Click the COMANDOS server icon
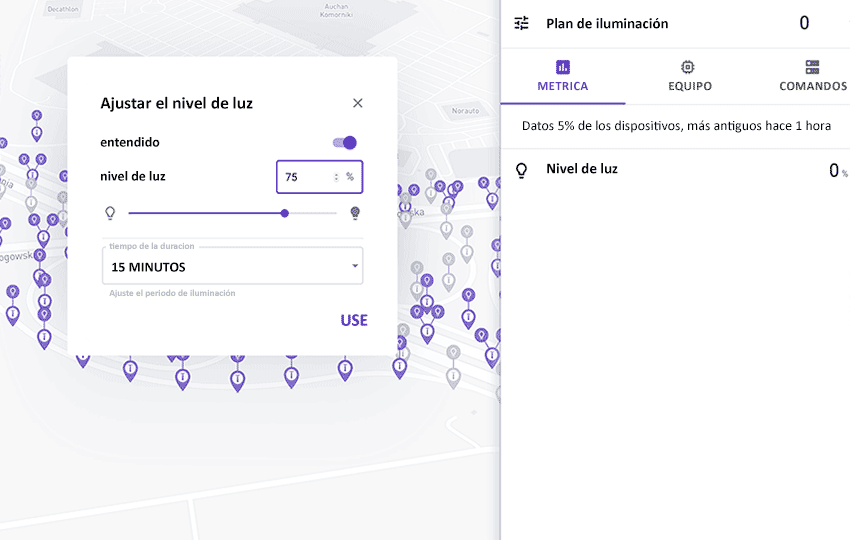The image size is (850, 540). (x=812, y=67)
